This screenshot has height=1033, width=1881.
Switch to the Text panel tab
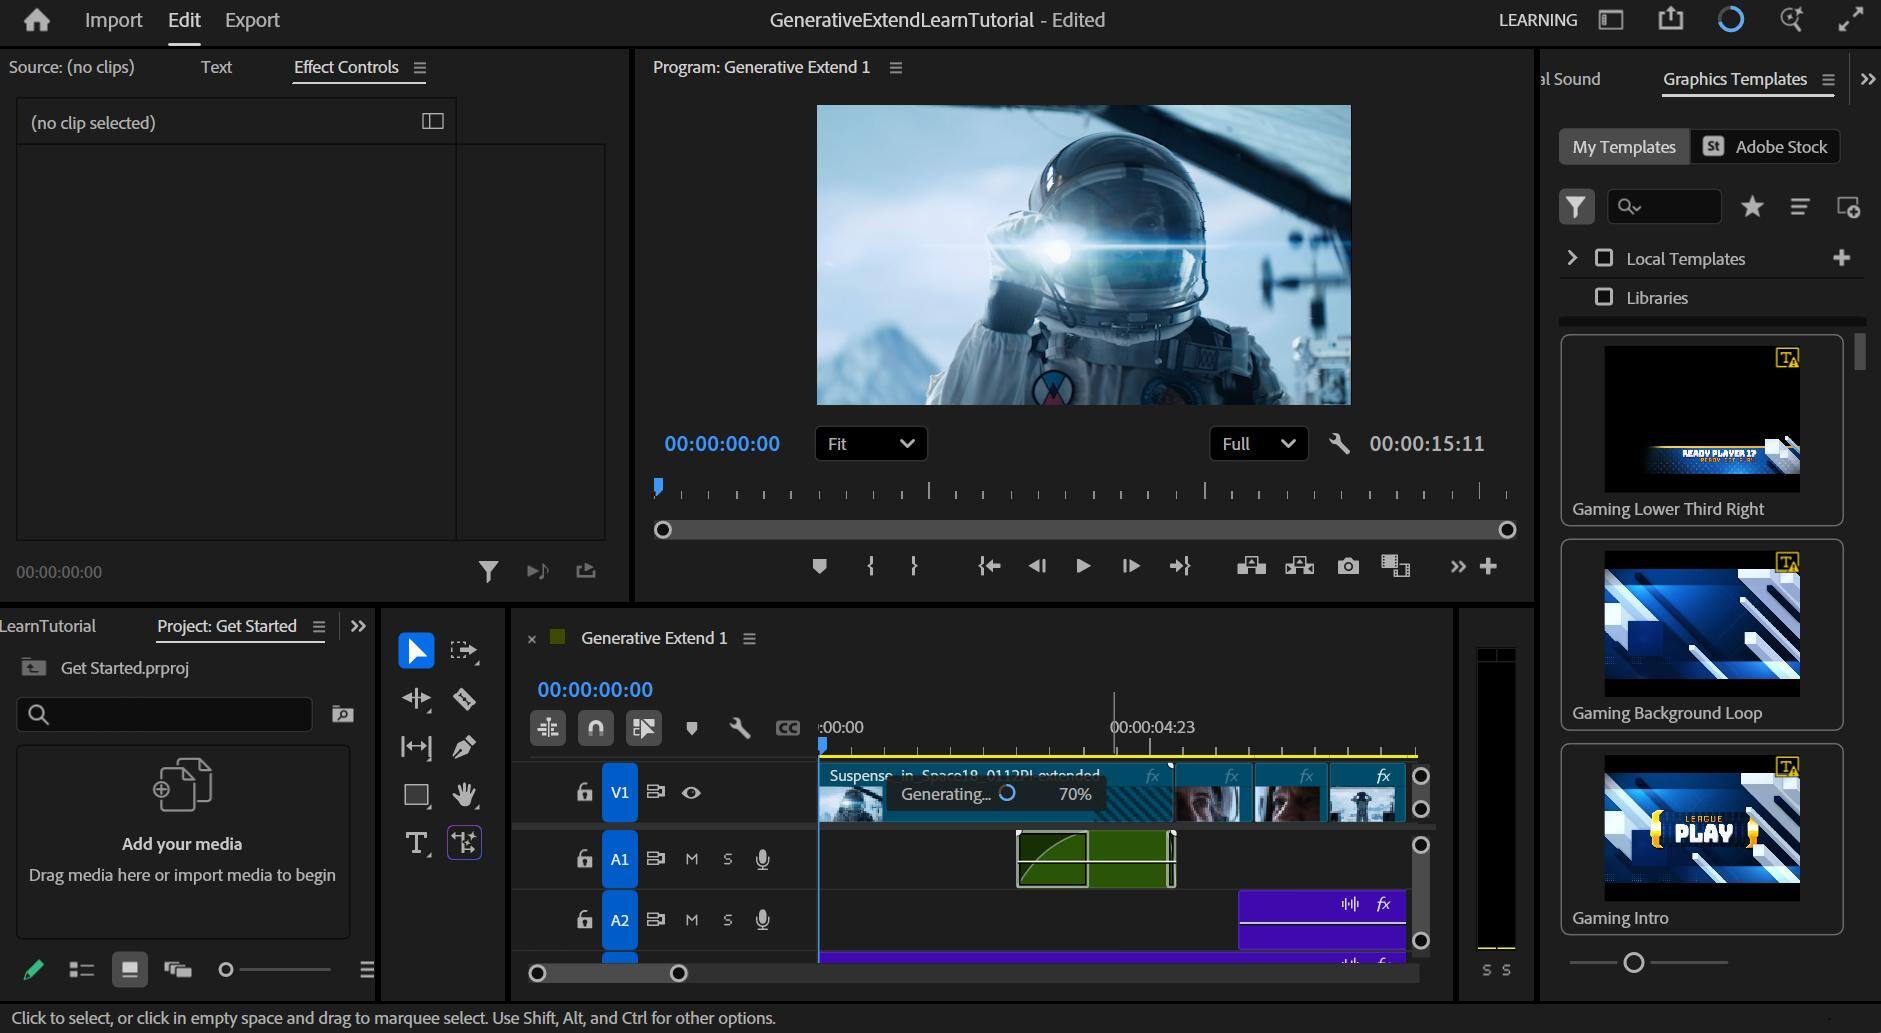[x=216, y=67]
